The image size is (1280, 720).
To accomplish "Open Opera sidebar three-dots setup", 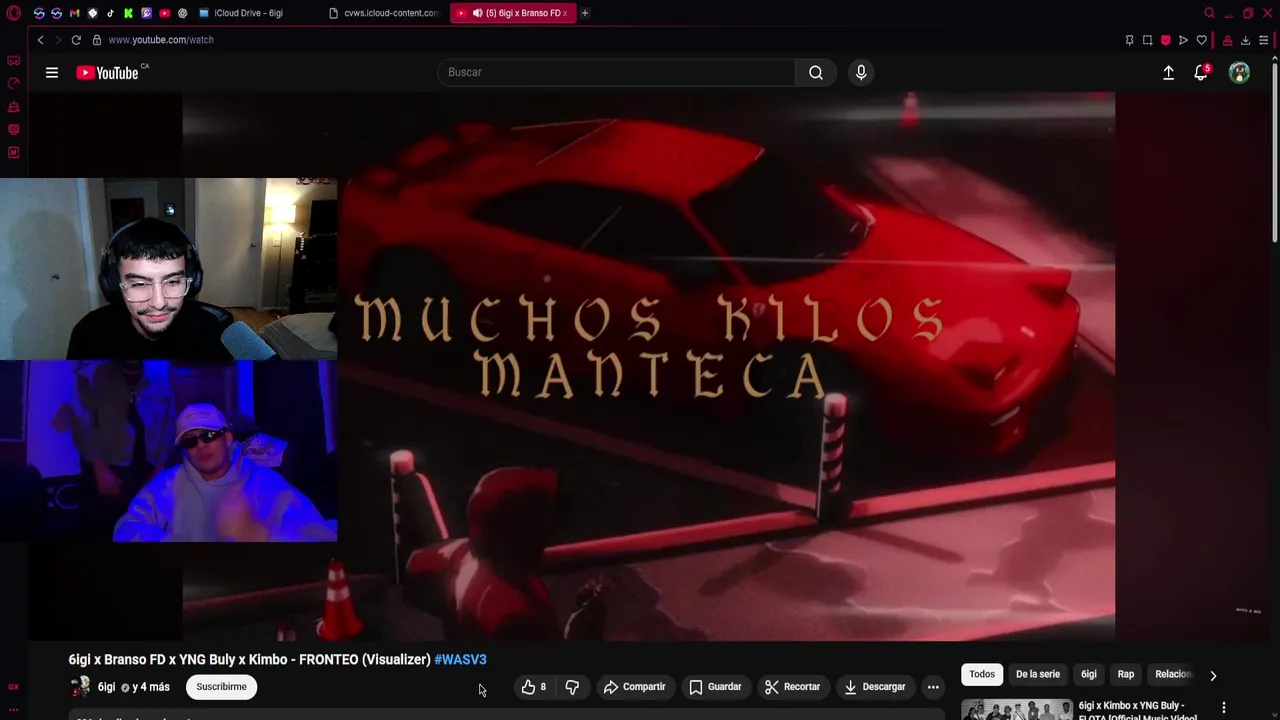I will click(x=14, y=710).
